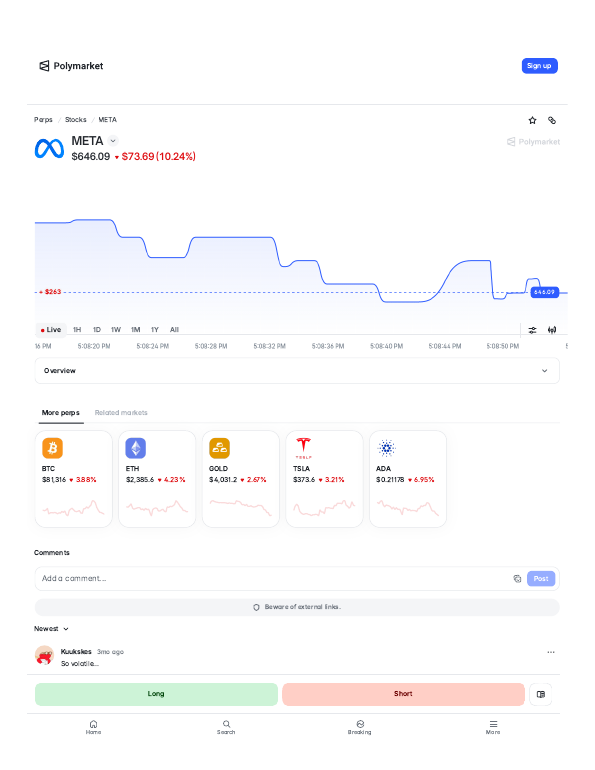Viewport: 595px width, 770px height.
Task: Click the Tesla logo on TSLA card
Action: [303, 448]
